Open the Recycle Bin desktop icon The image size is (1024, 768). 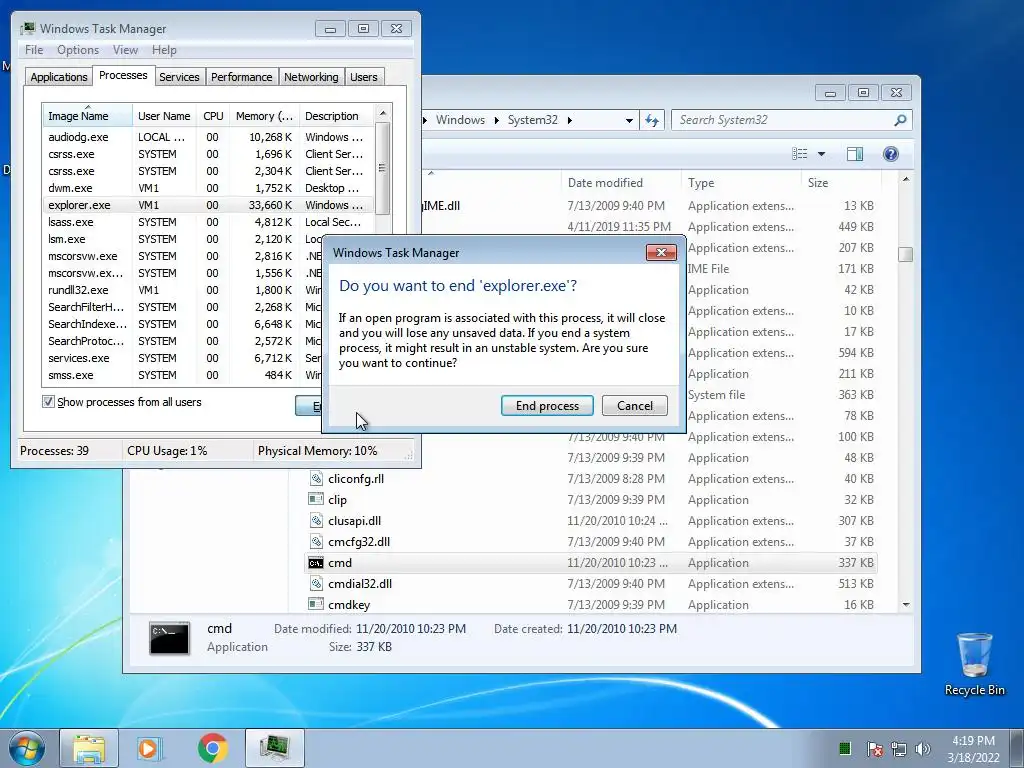coord(974,664)
